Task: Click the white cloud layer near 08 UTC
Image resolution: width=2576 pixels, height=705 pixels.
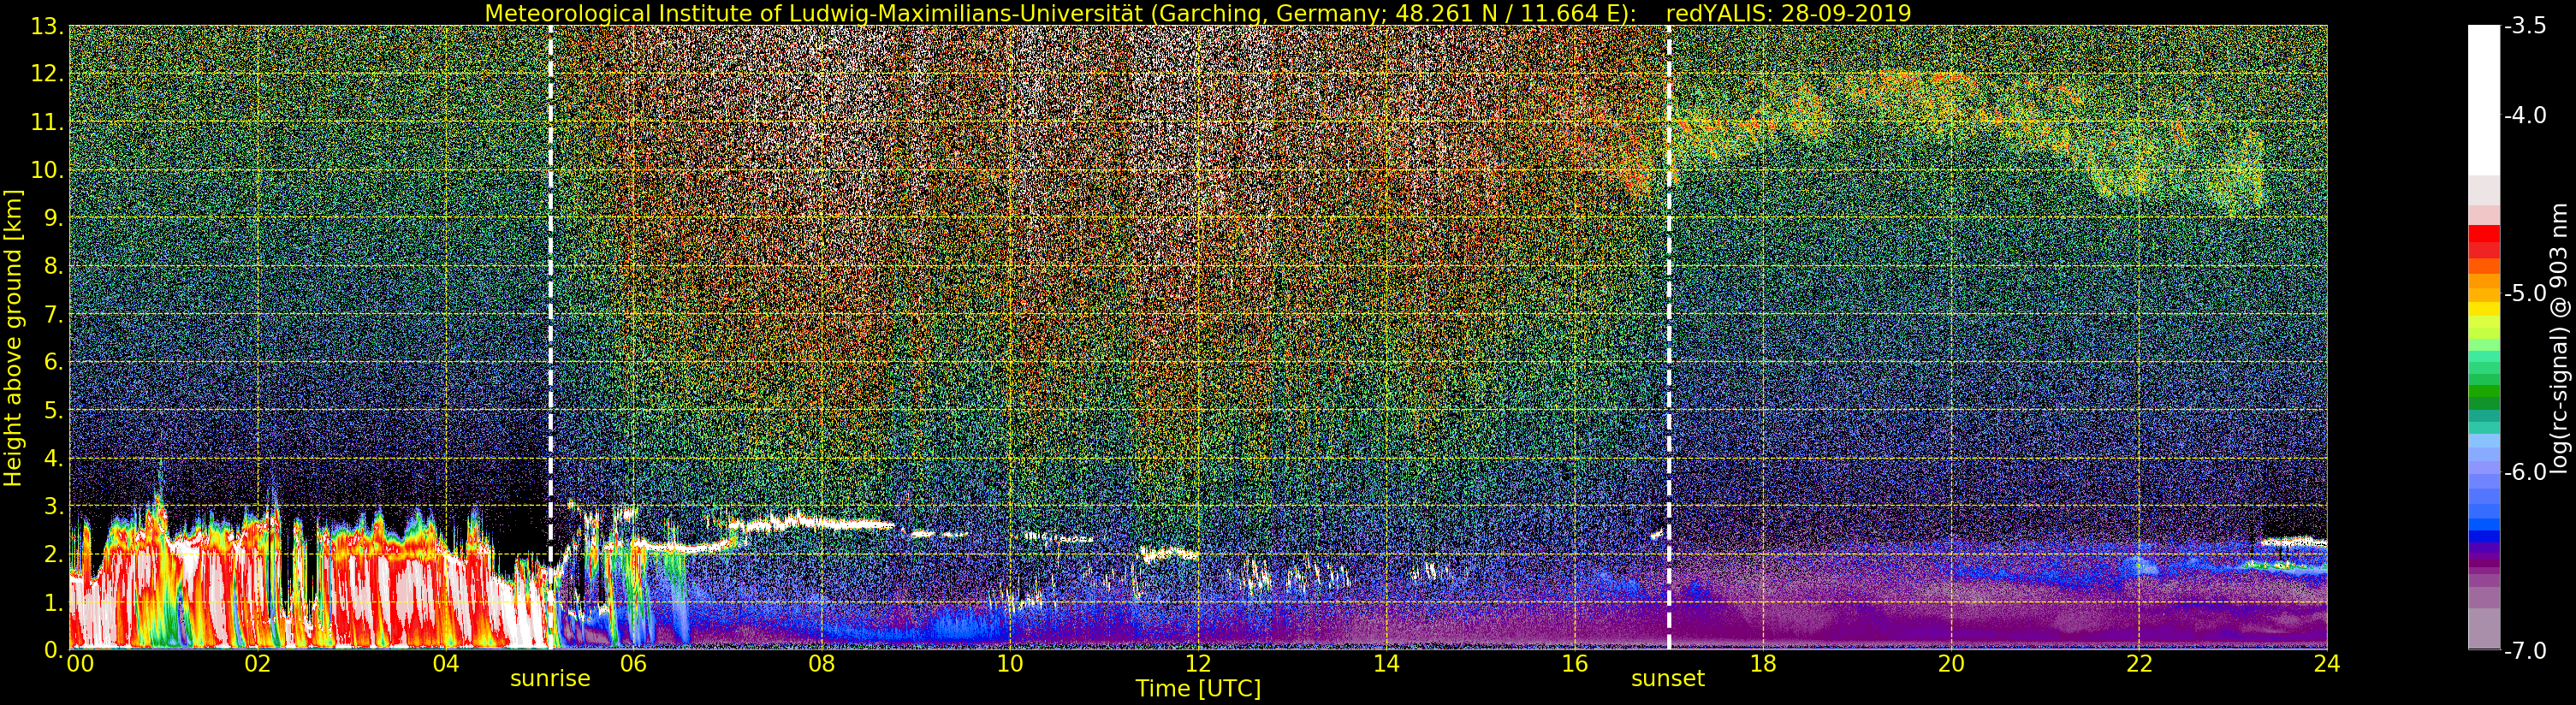Action: pos(810,522)
